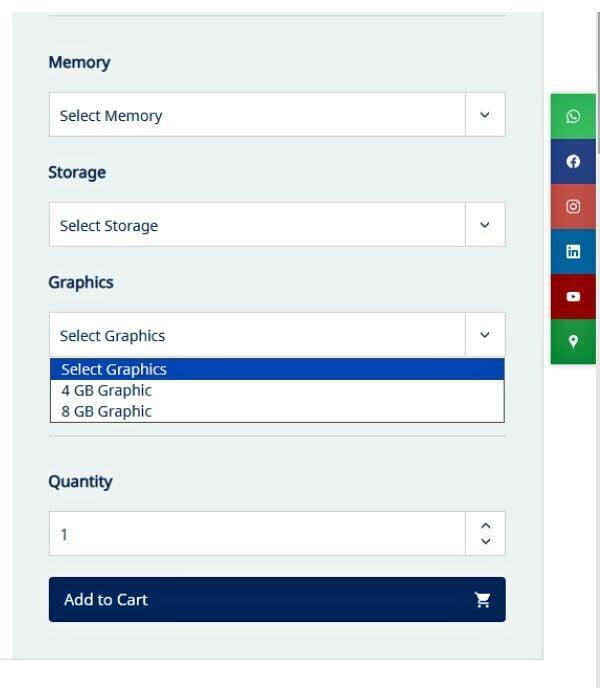Image resolution: width=600 pixels, height=700 pixels.
Task: Click the Storage dropdown chevron arrow
Action: tap(485, 225)
